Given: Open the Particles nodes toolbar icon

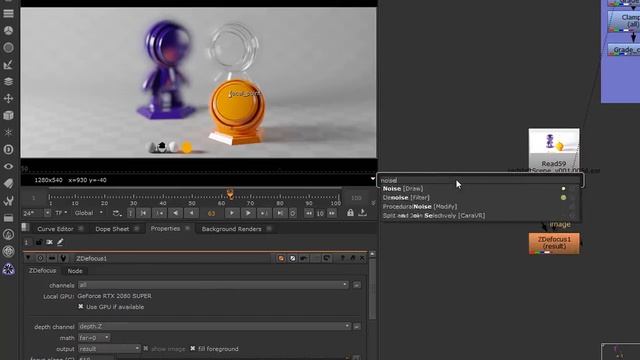Looking at the screenshot, I should (x=8, y=132).
